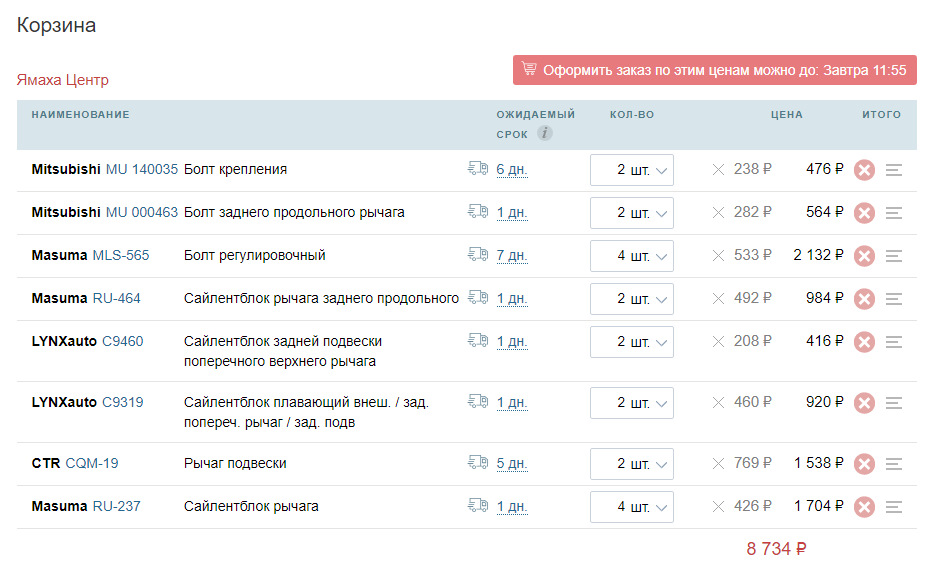Image resolution: width=930 pixels, height=569 pixels.
Task: Open menu lines icon for MU 000463 row
Action: pyautogui.click(x=894, y=213)
